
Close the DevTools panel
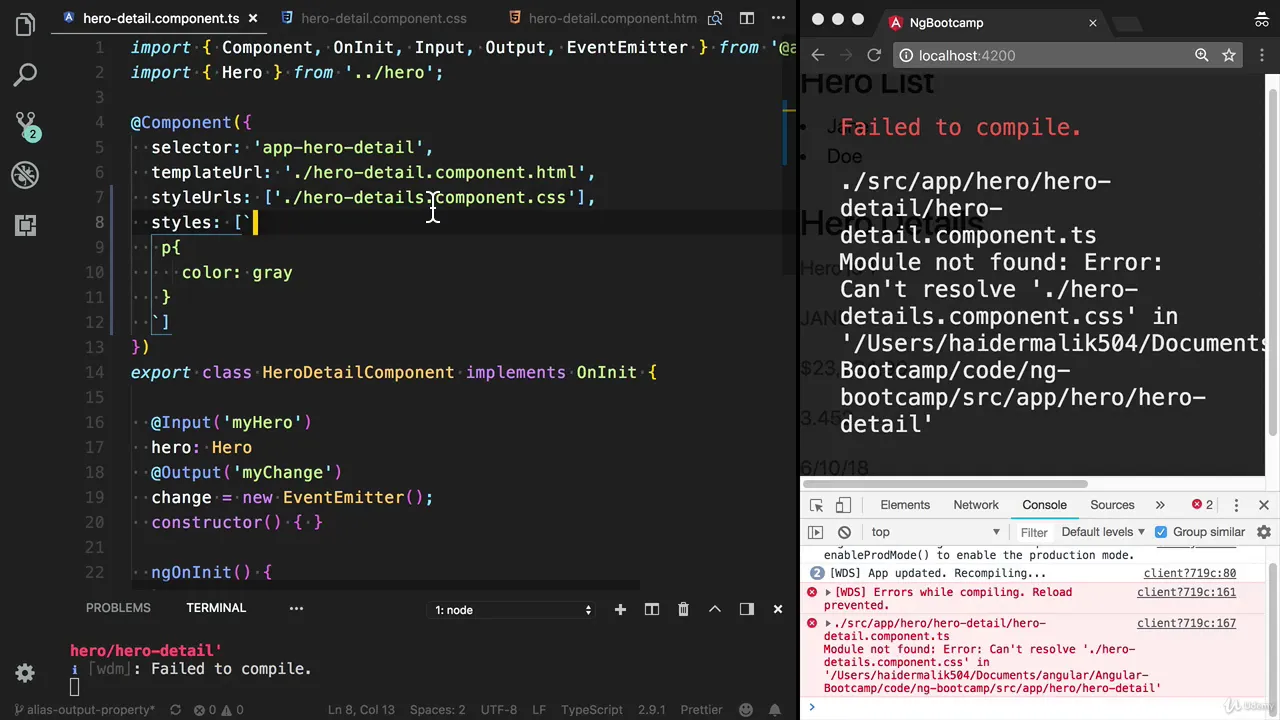point(1264,505)
